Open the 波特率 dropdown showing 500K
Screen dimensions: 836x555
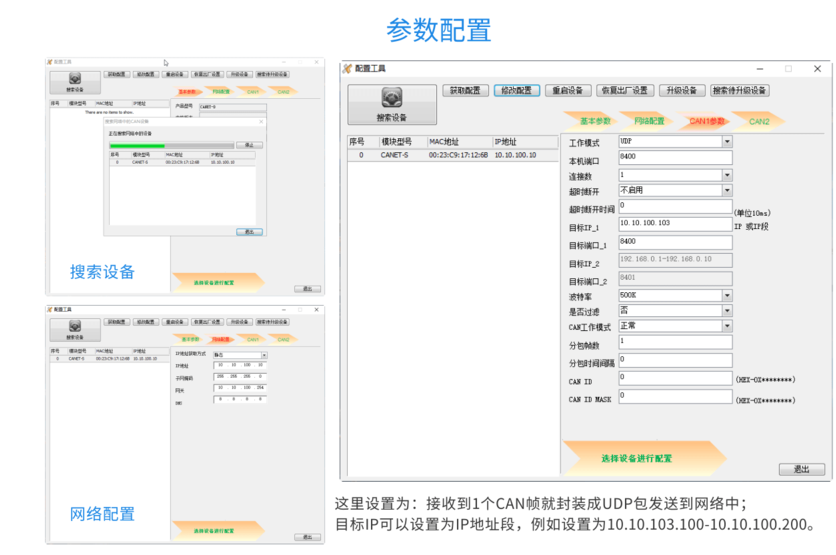(x=727, y=295)
